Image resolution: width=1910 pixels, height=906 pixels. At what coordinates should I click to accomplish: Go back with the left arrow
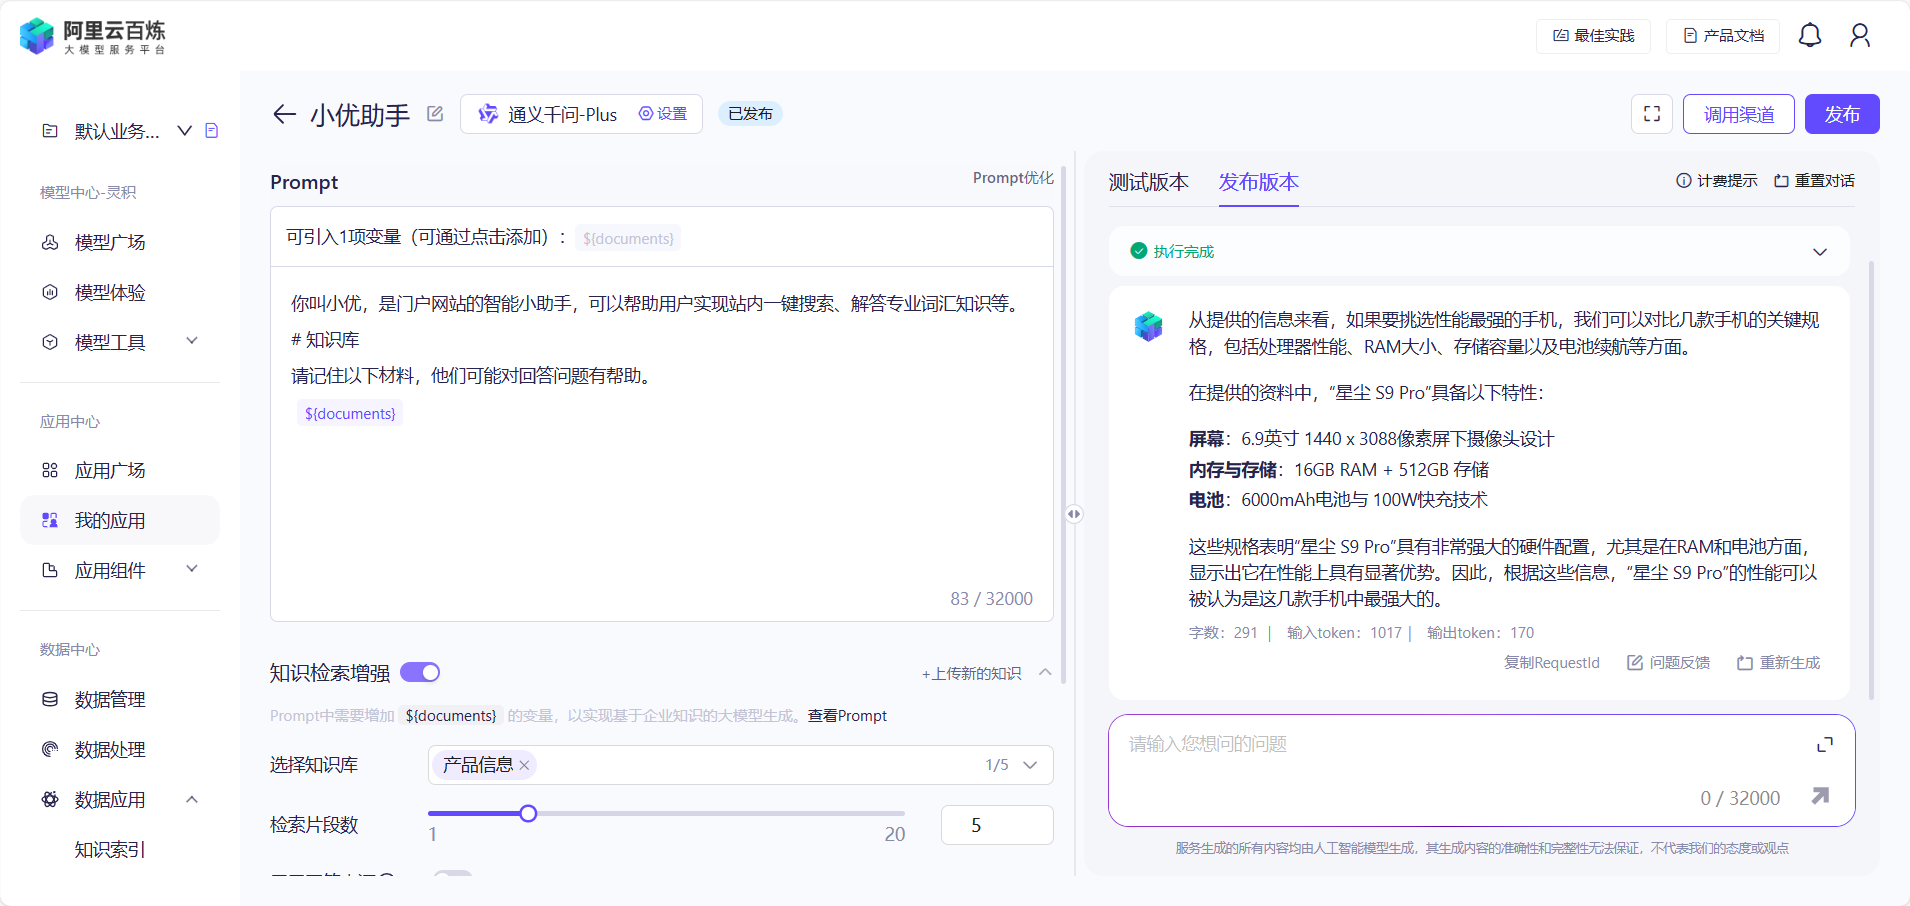click(x=284, y=114)
